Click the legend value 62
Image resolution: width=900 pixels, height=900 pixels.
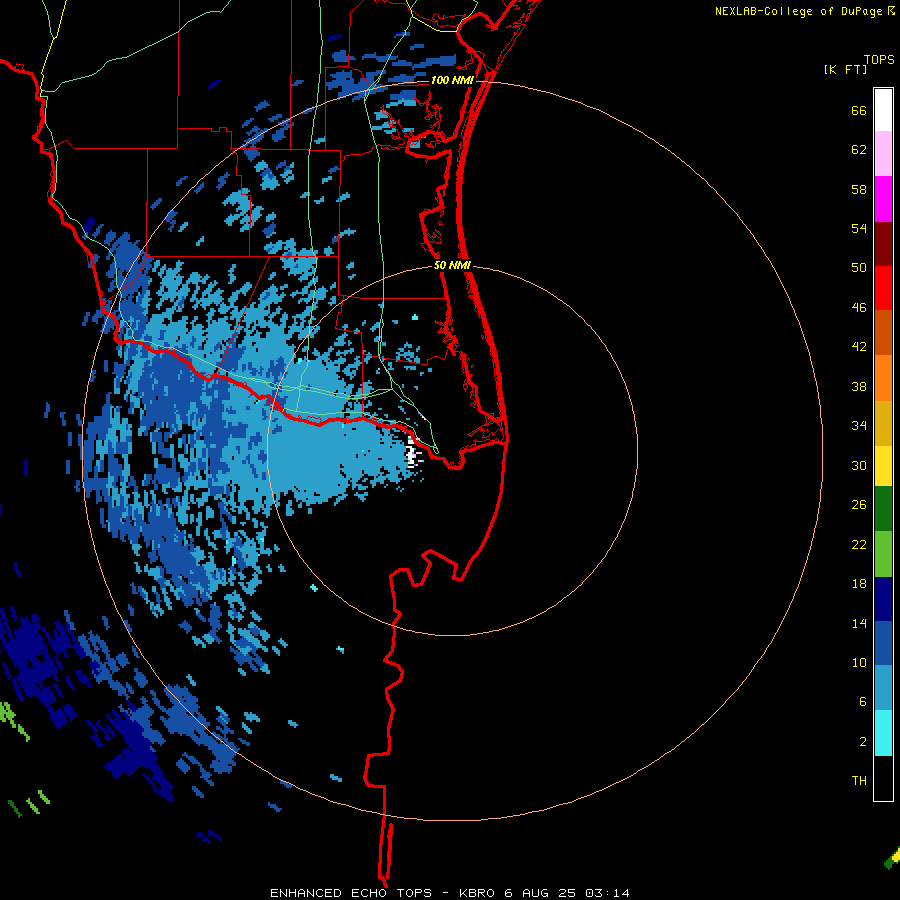coord(859,150)
